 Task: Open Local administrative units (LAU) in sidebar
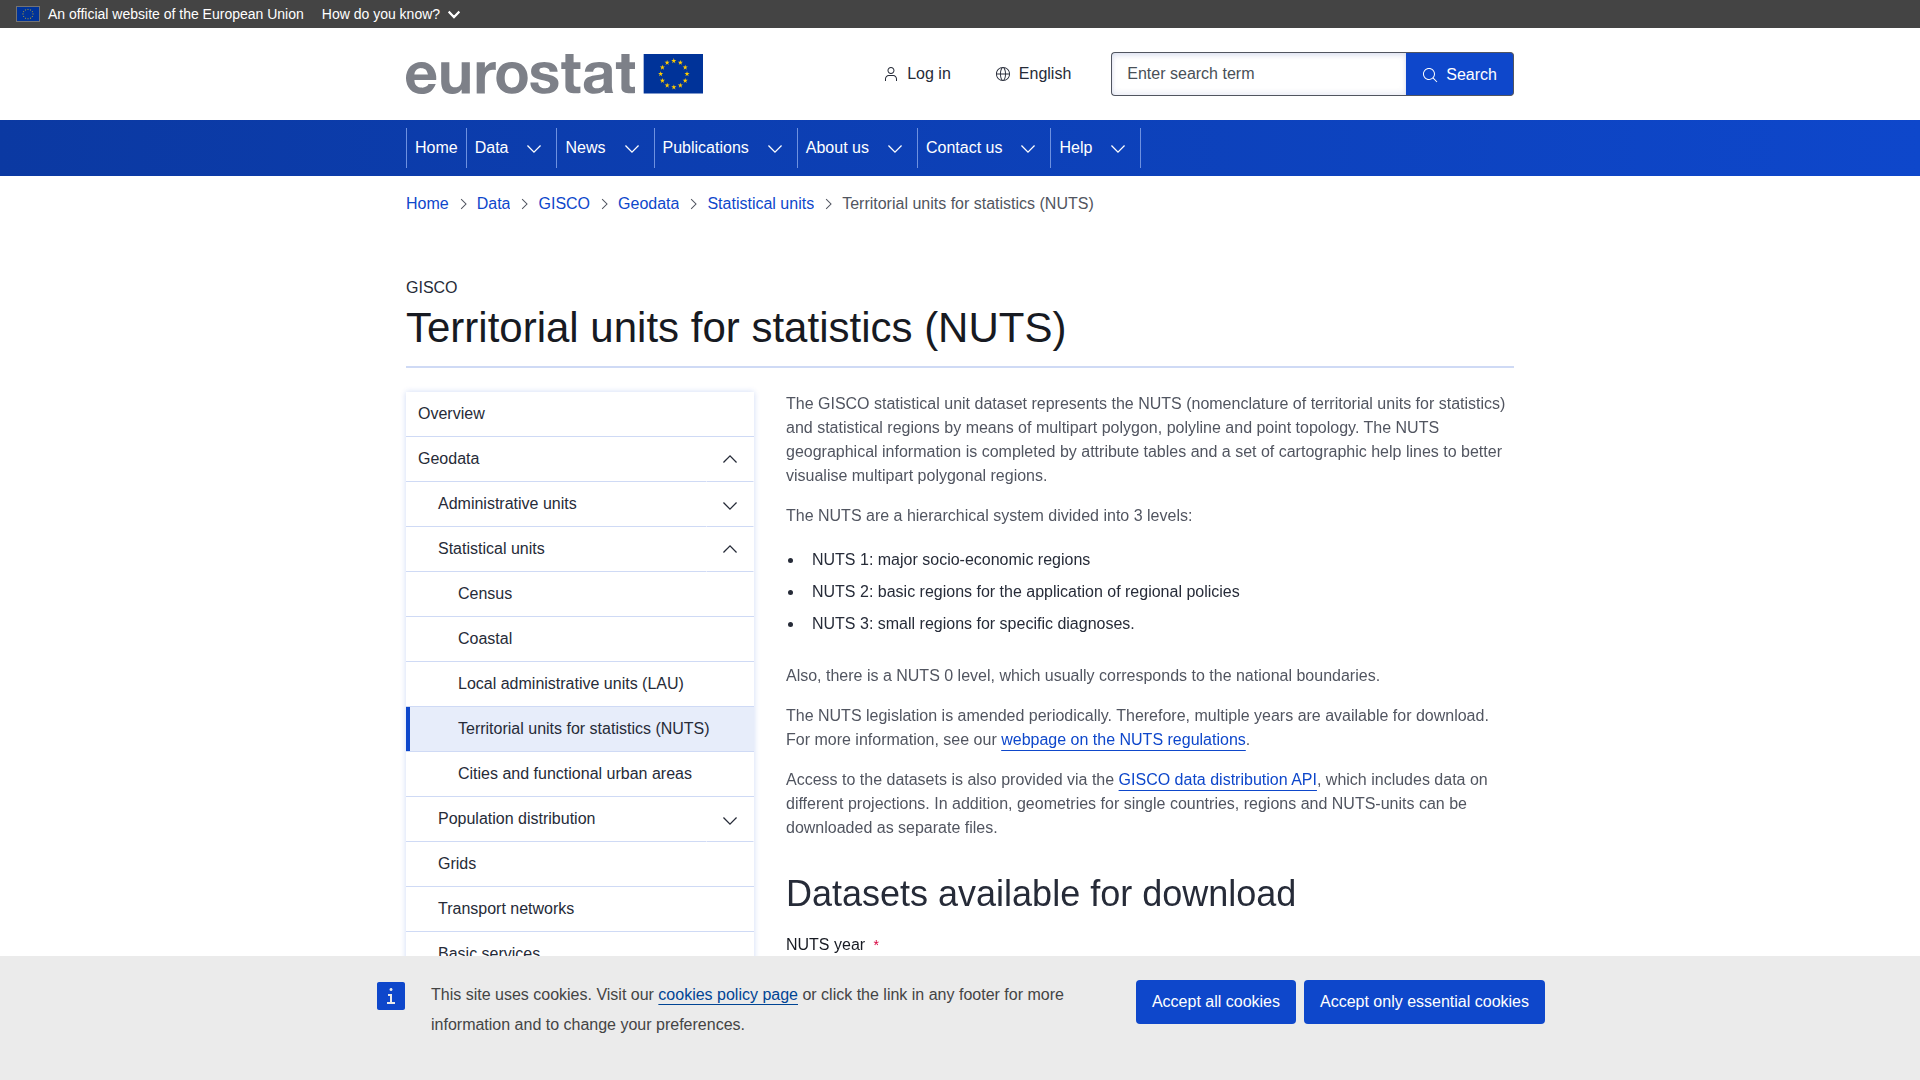point(580,684)
